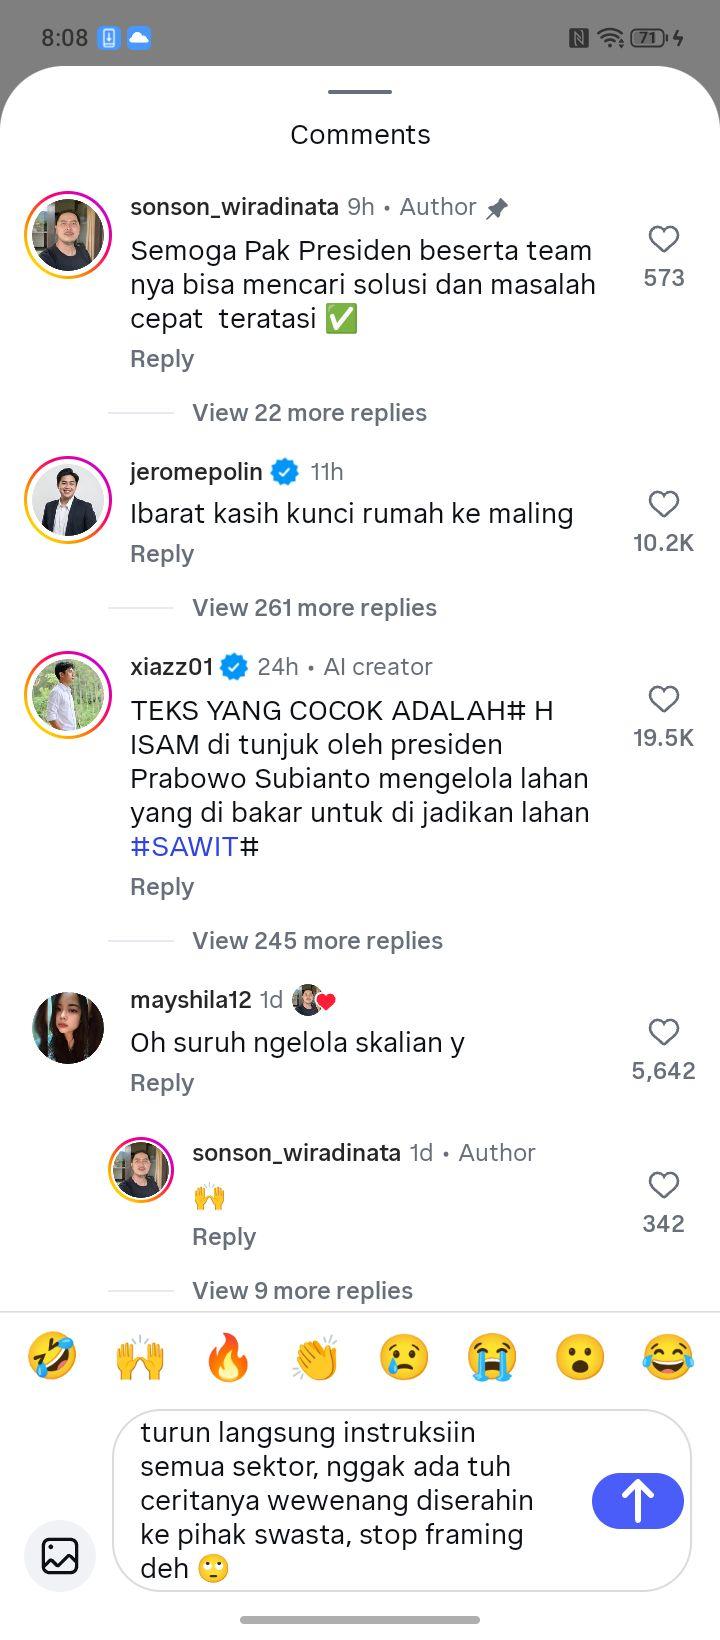Screen dimensions: 720x1640
Task: Like jeromepolin's comment with the heart
Action: pyautogui.click(x=664, y=504)
